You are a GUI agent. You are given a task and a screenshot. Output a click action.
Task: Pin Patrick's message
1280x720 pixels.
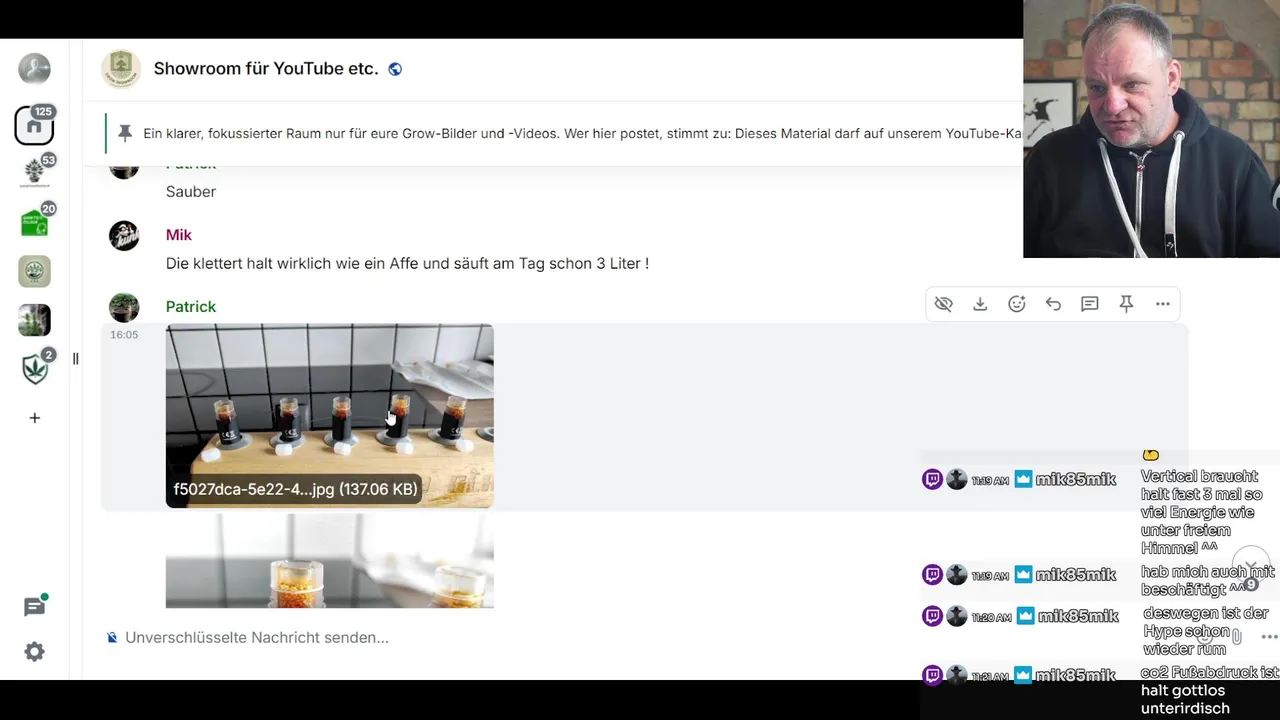point(1126,304)
